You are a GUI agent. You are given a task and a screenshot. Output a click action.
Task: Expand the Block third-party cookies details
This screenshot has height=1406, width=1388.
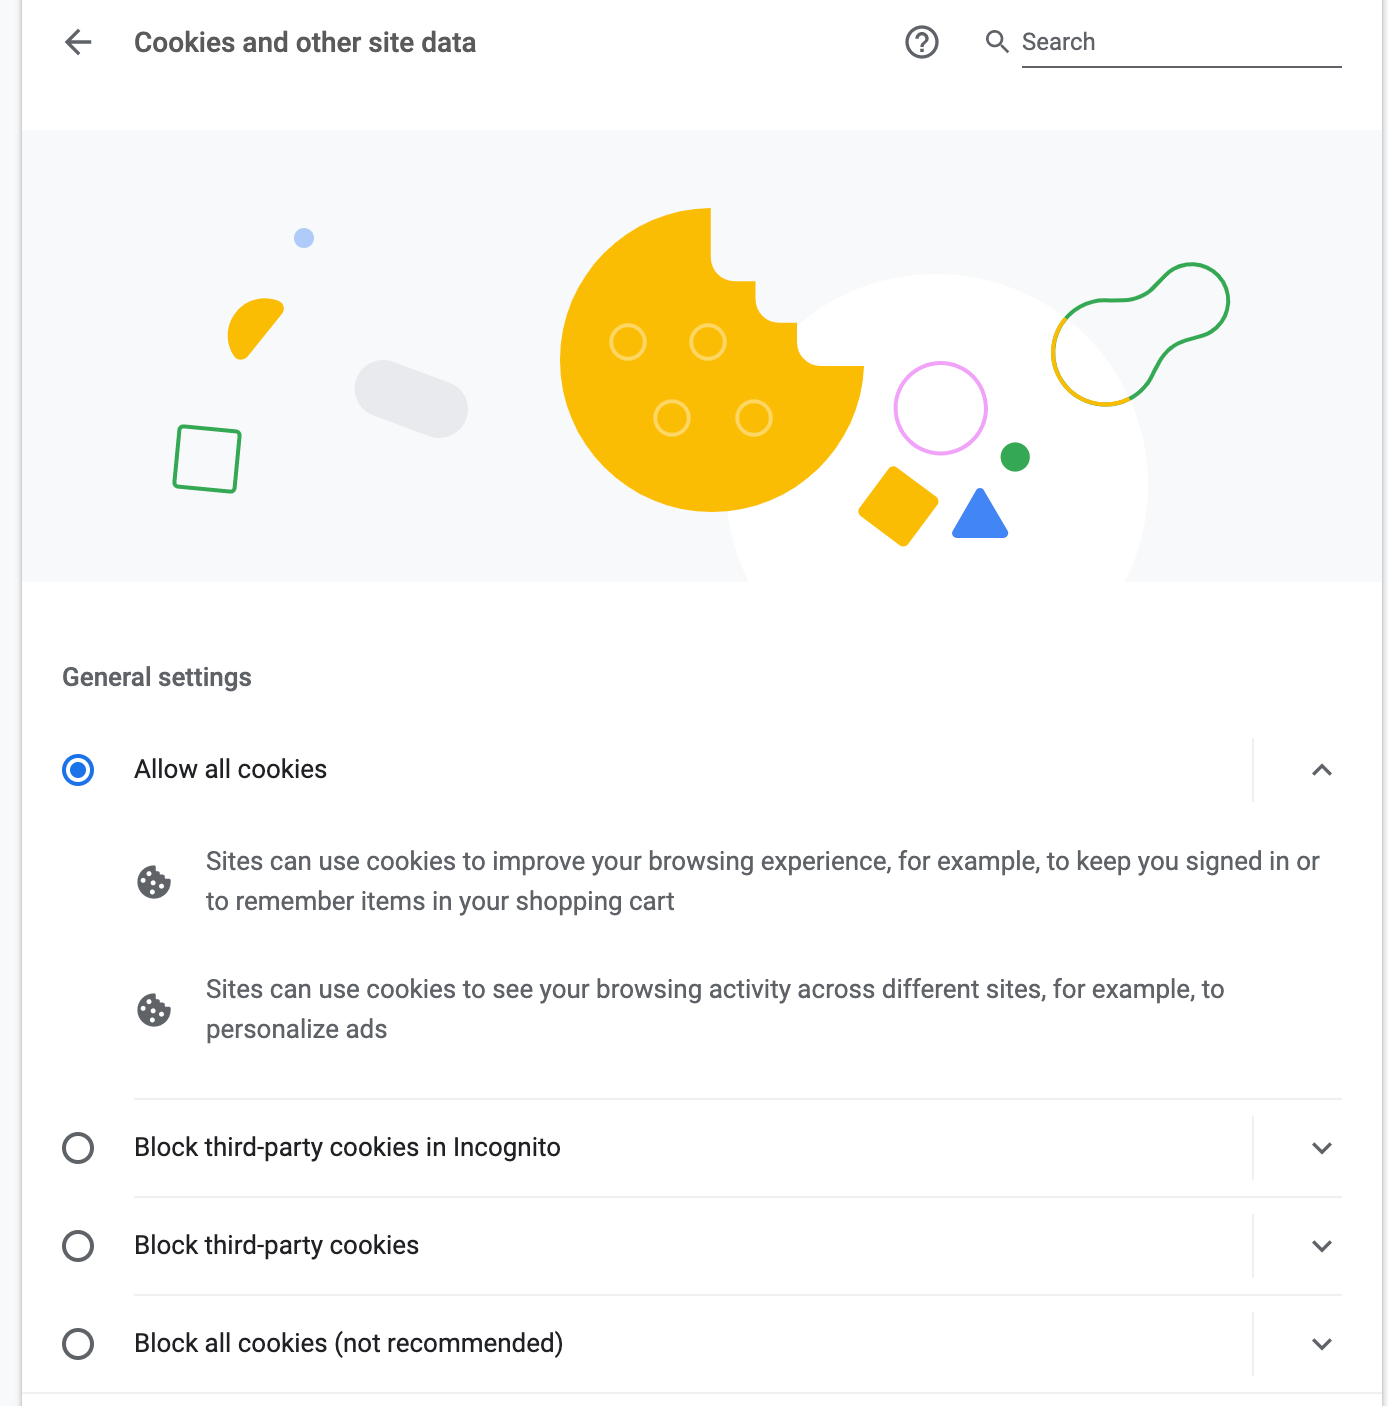(x=1321, y=1246)
